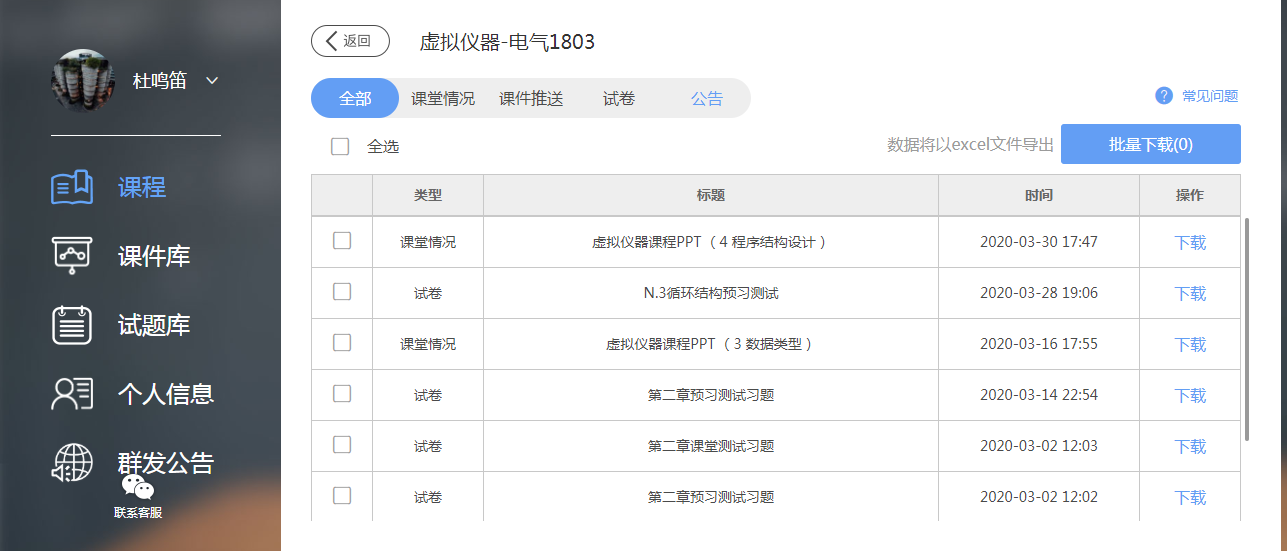Click the 常见问题 question mark icon
Image resolution: width=1287 pixels, height=551 pixels.
pyautogui.click(x=1163, y=96)
